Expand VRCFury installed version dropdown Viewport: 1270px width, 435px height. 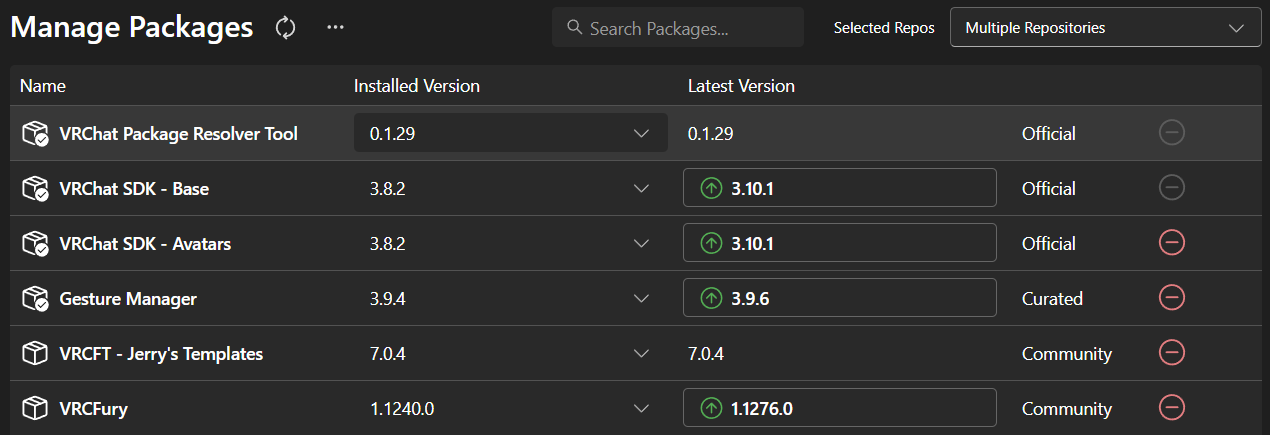coord(641,408)
